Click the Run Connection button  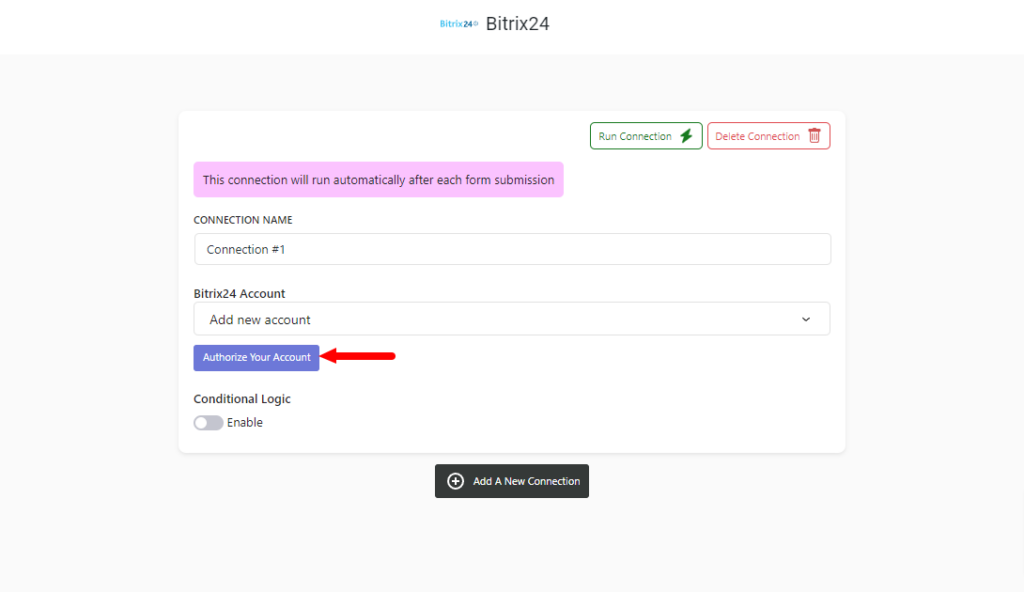[646, 136]
